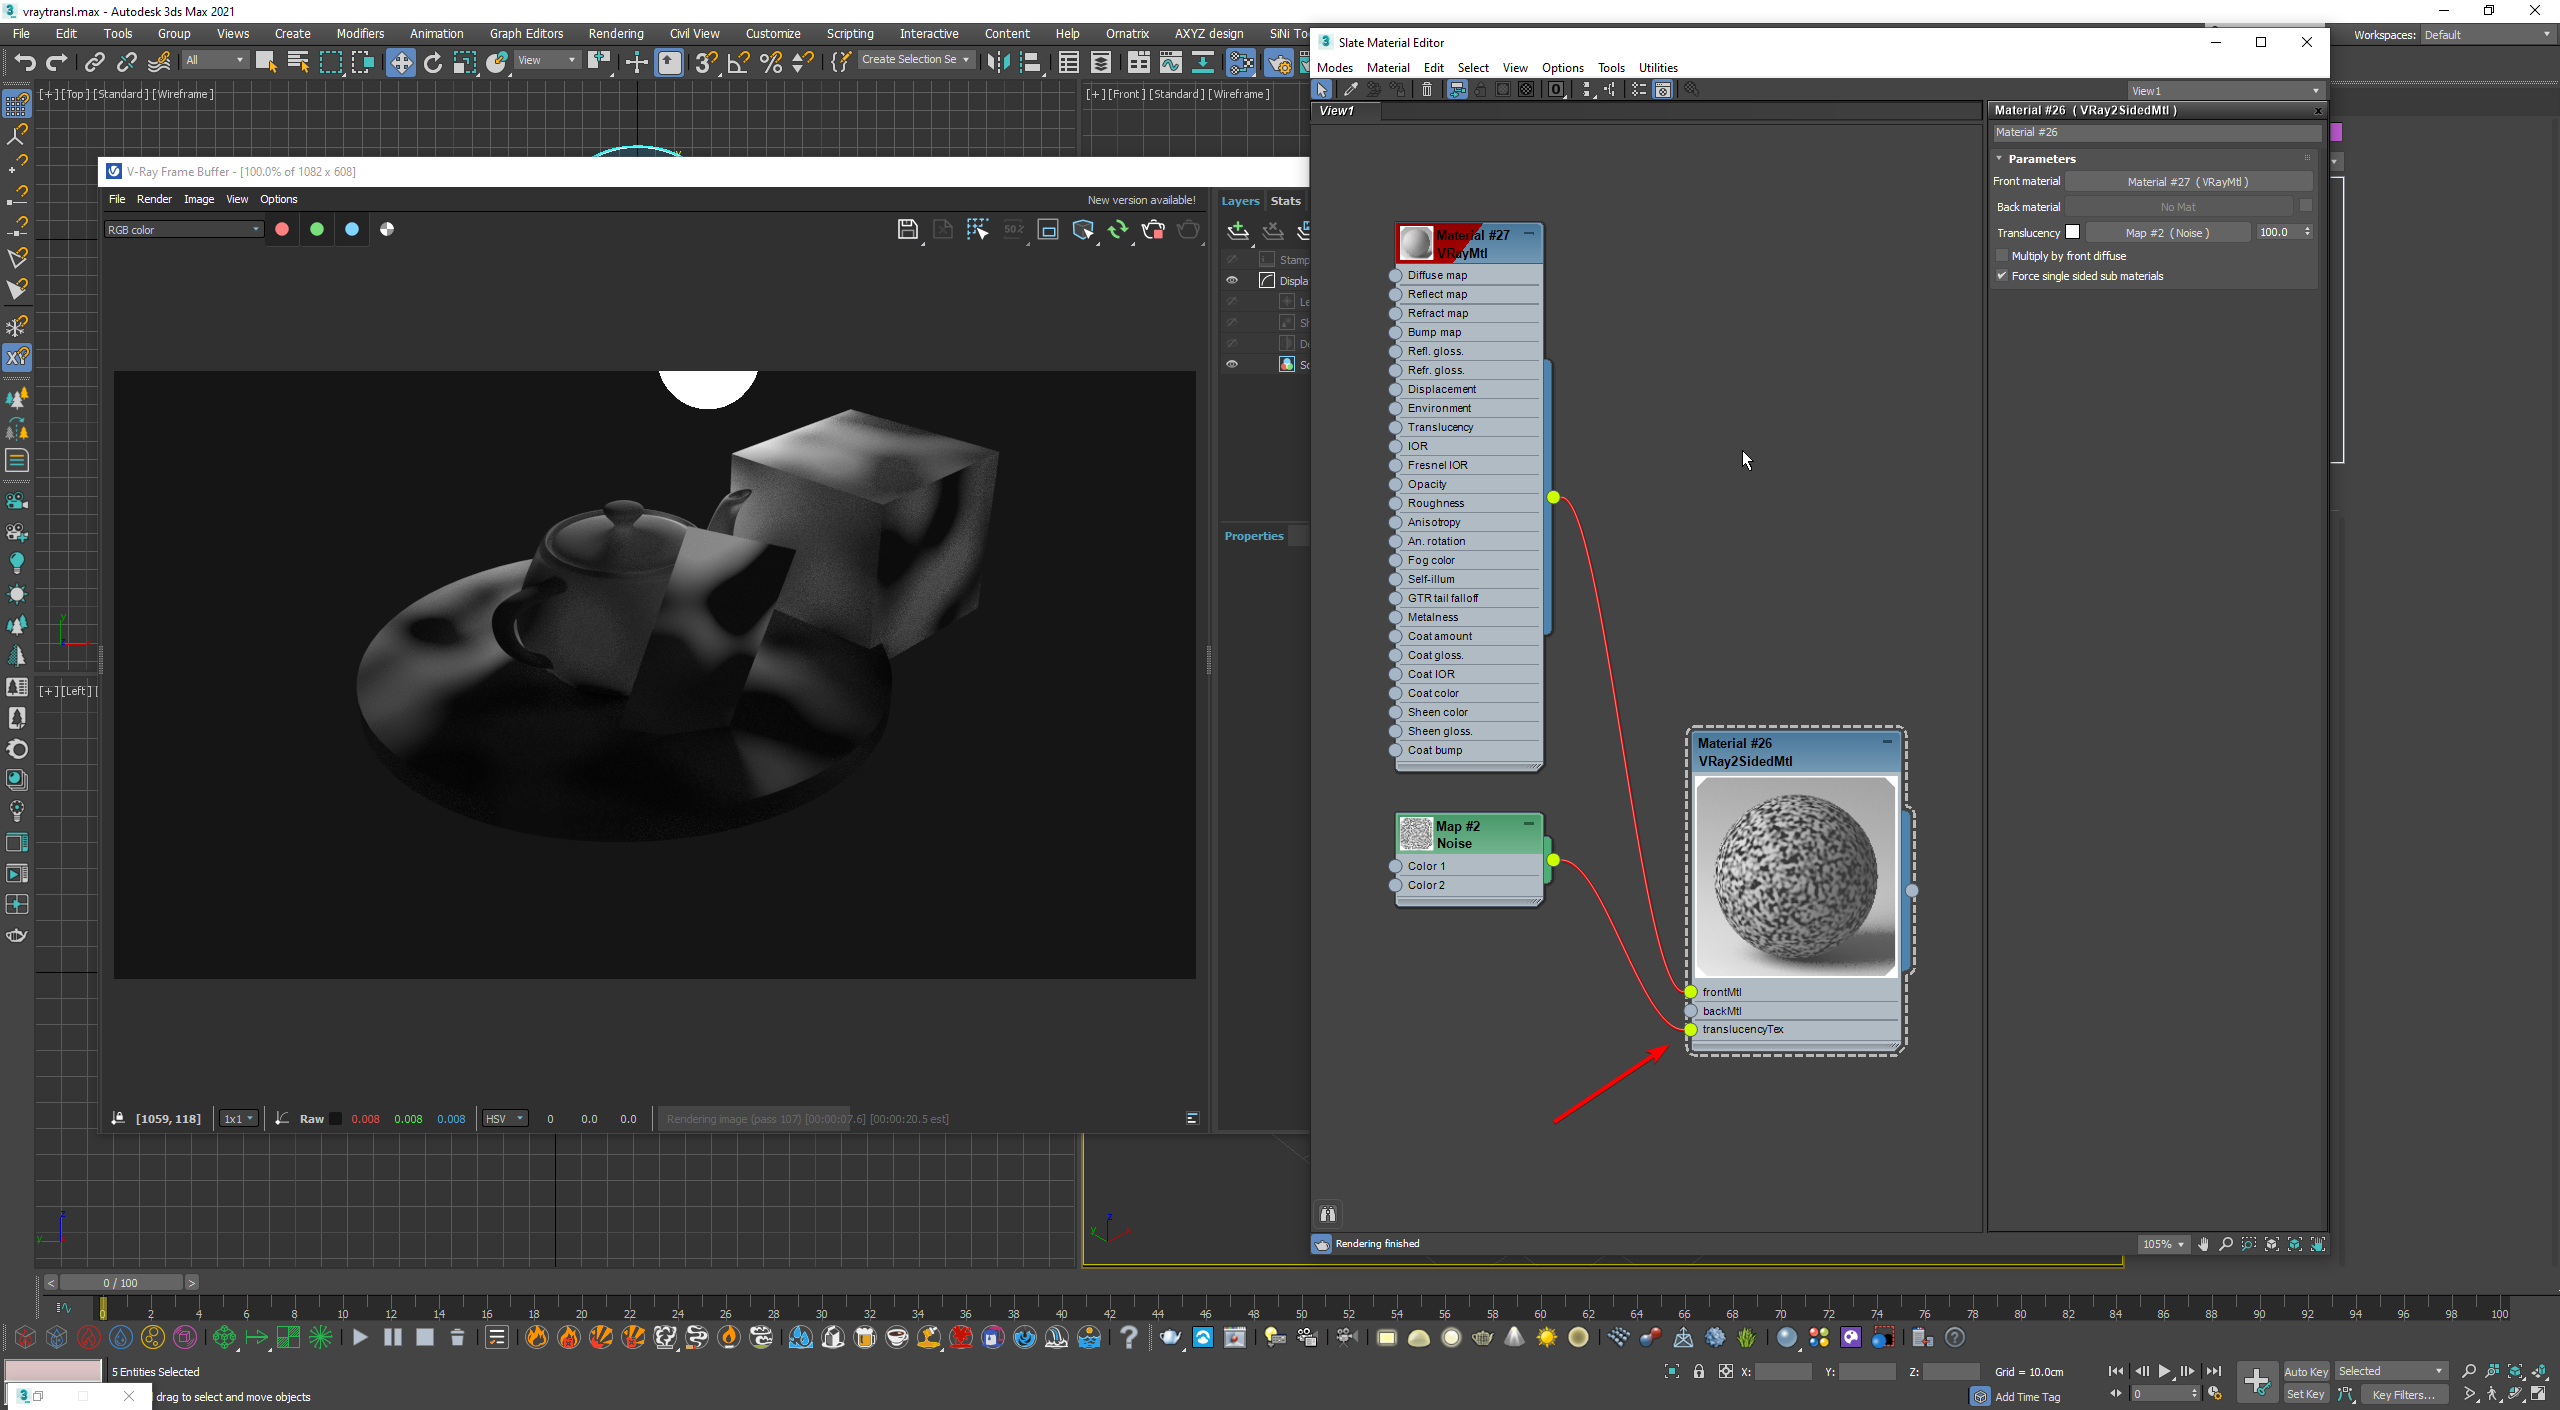Click the Animation menu item
Image resolution: width=2560 pixels, height=1410 pixels.
(x=436, y=33)
